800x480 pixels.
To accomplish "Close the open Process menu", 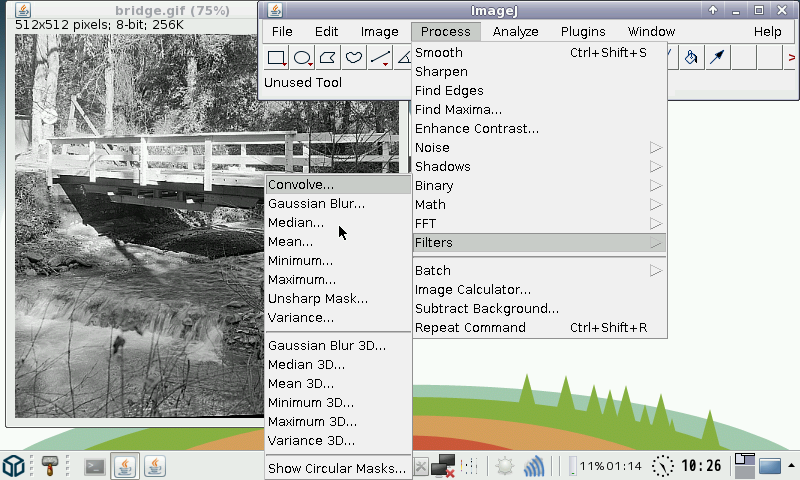I will tap(445, 32).
